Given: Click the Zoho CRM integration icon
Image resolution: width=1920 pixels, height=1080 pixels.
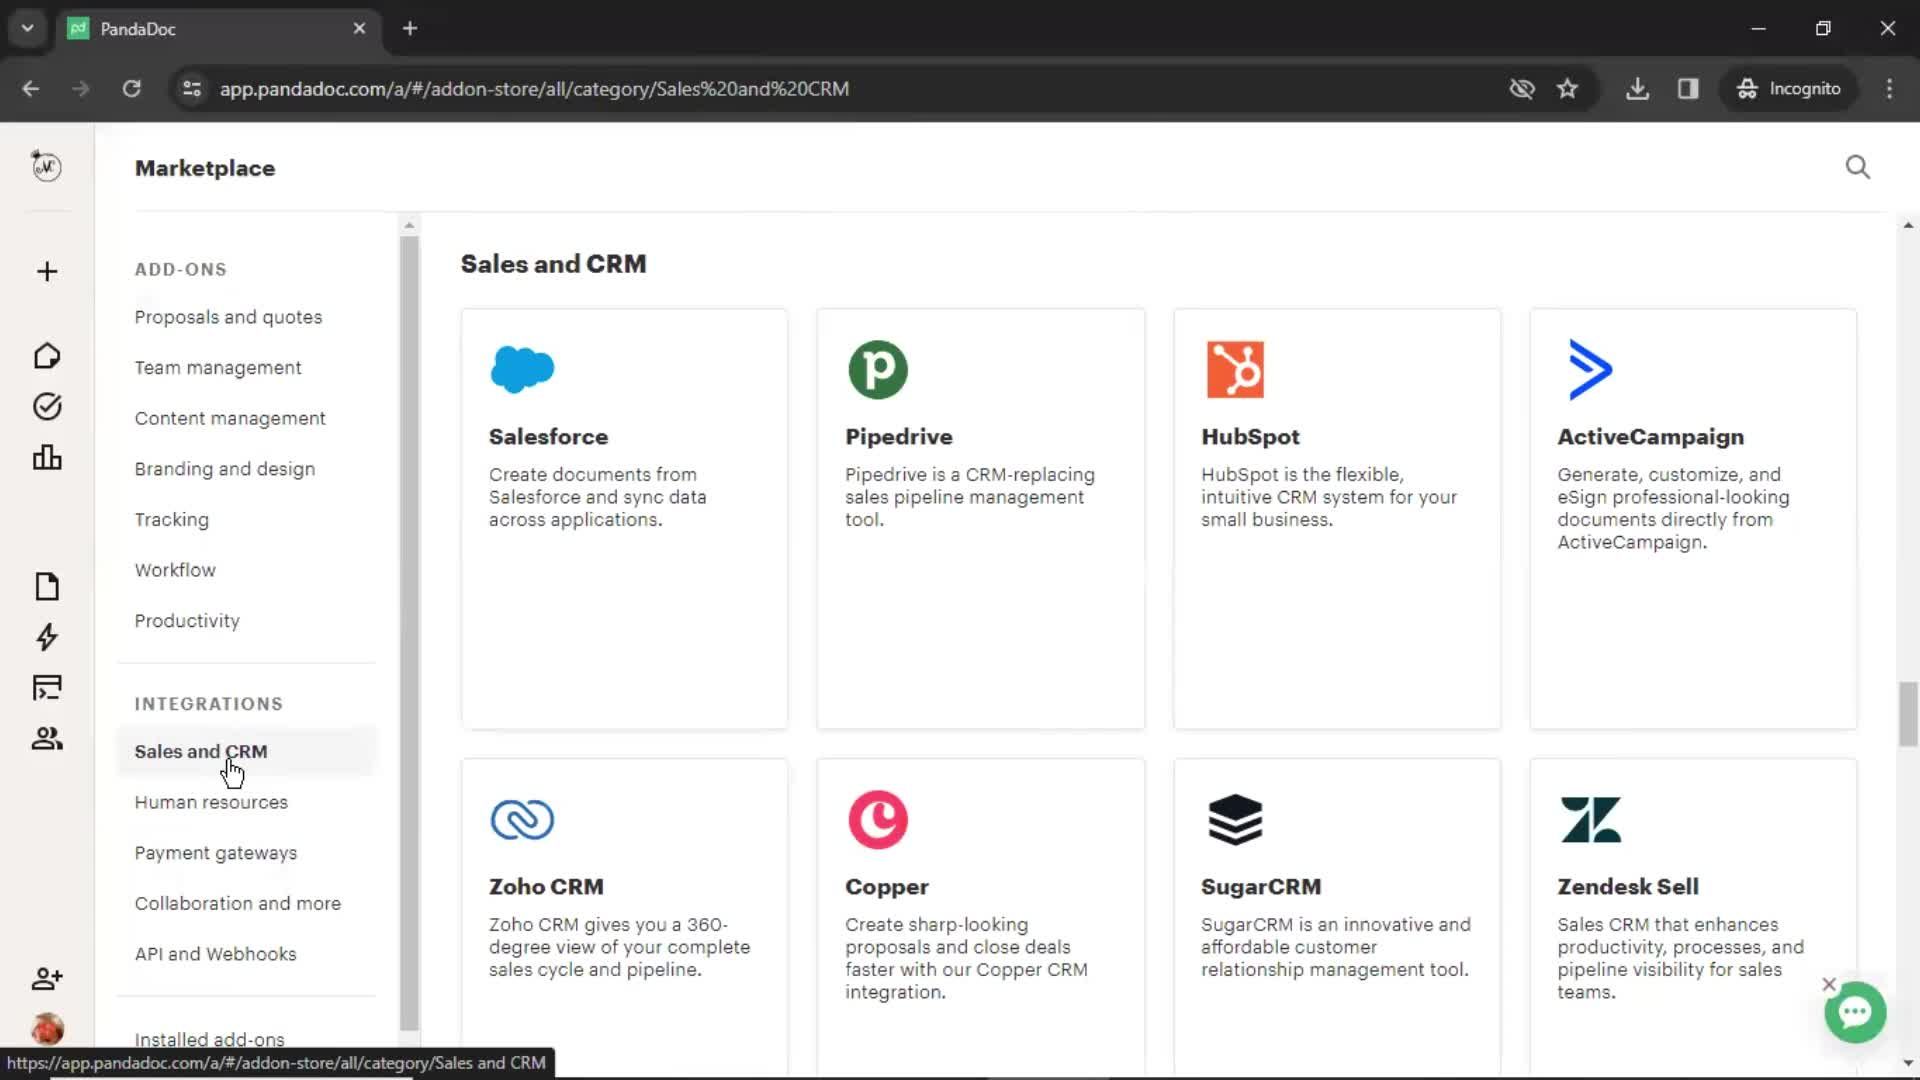Looking at the screenshot, I should [522, 819].
